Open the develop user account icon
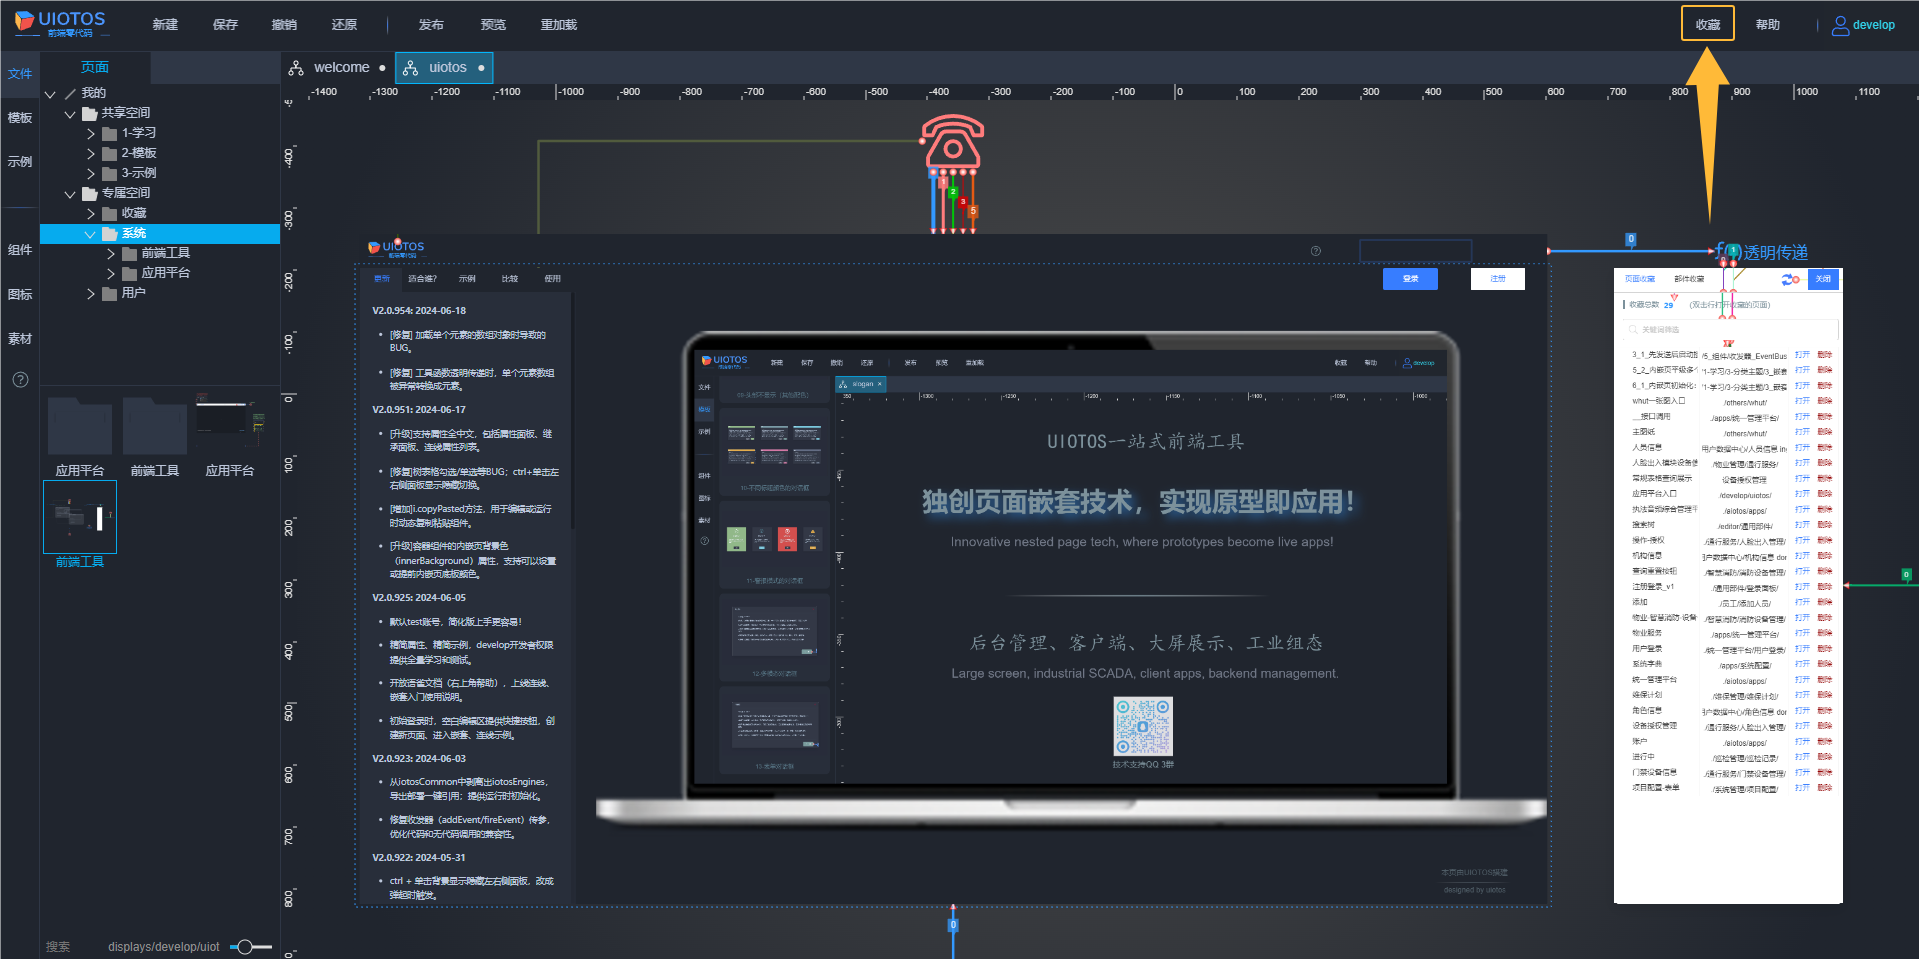Screen dimensions: 1919x959 pyautogui.click(x=1840, y=25)
